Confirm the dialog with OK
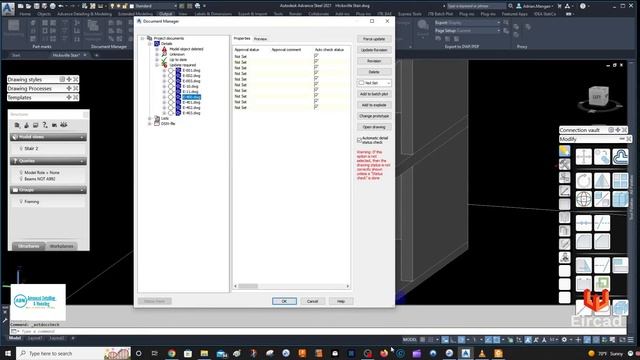The image size is (640, 360). pyautogui.click(x=284, y=301)
